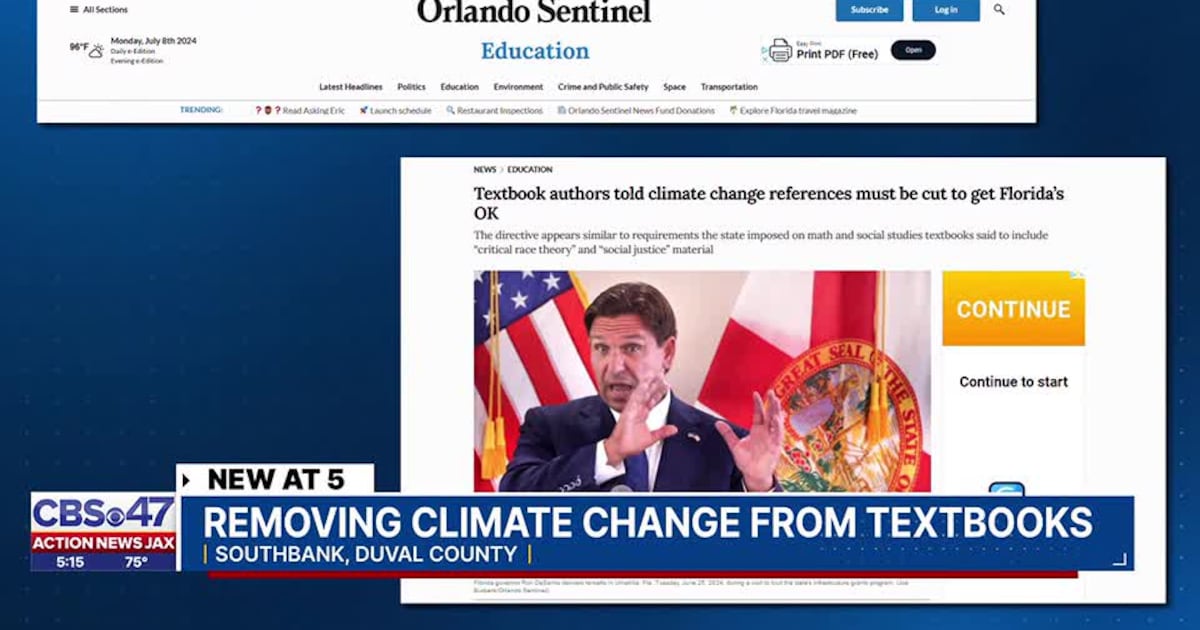Image resolution: width=1200 pixels, height=630 pixels.
Task: Open the Education section tab
Action: 459,86
